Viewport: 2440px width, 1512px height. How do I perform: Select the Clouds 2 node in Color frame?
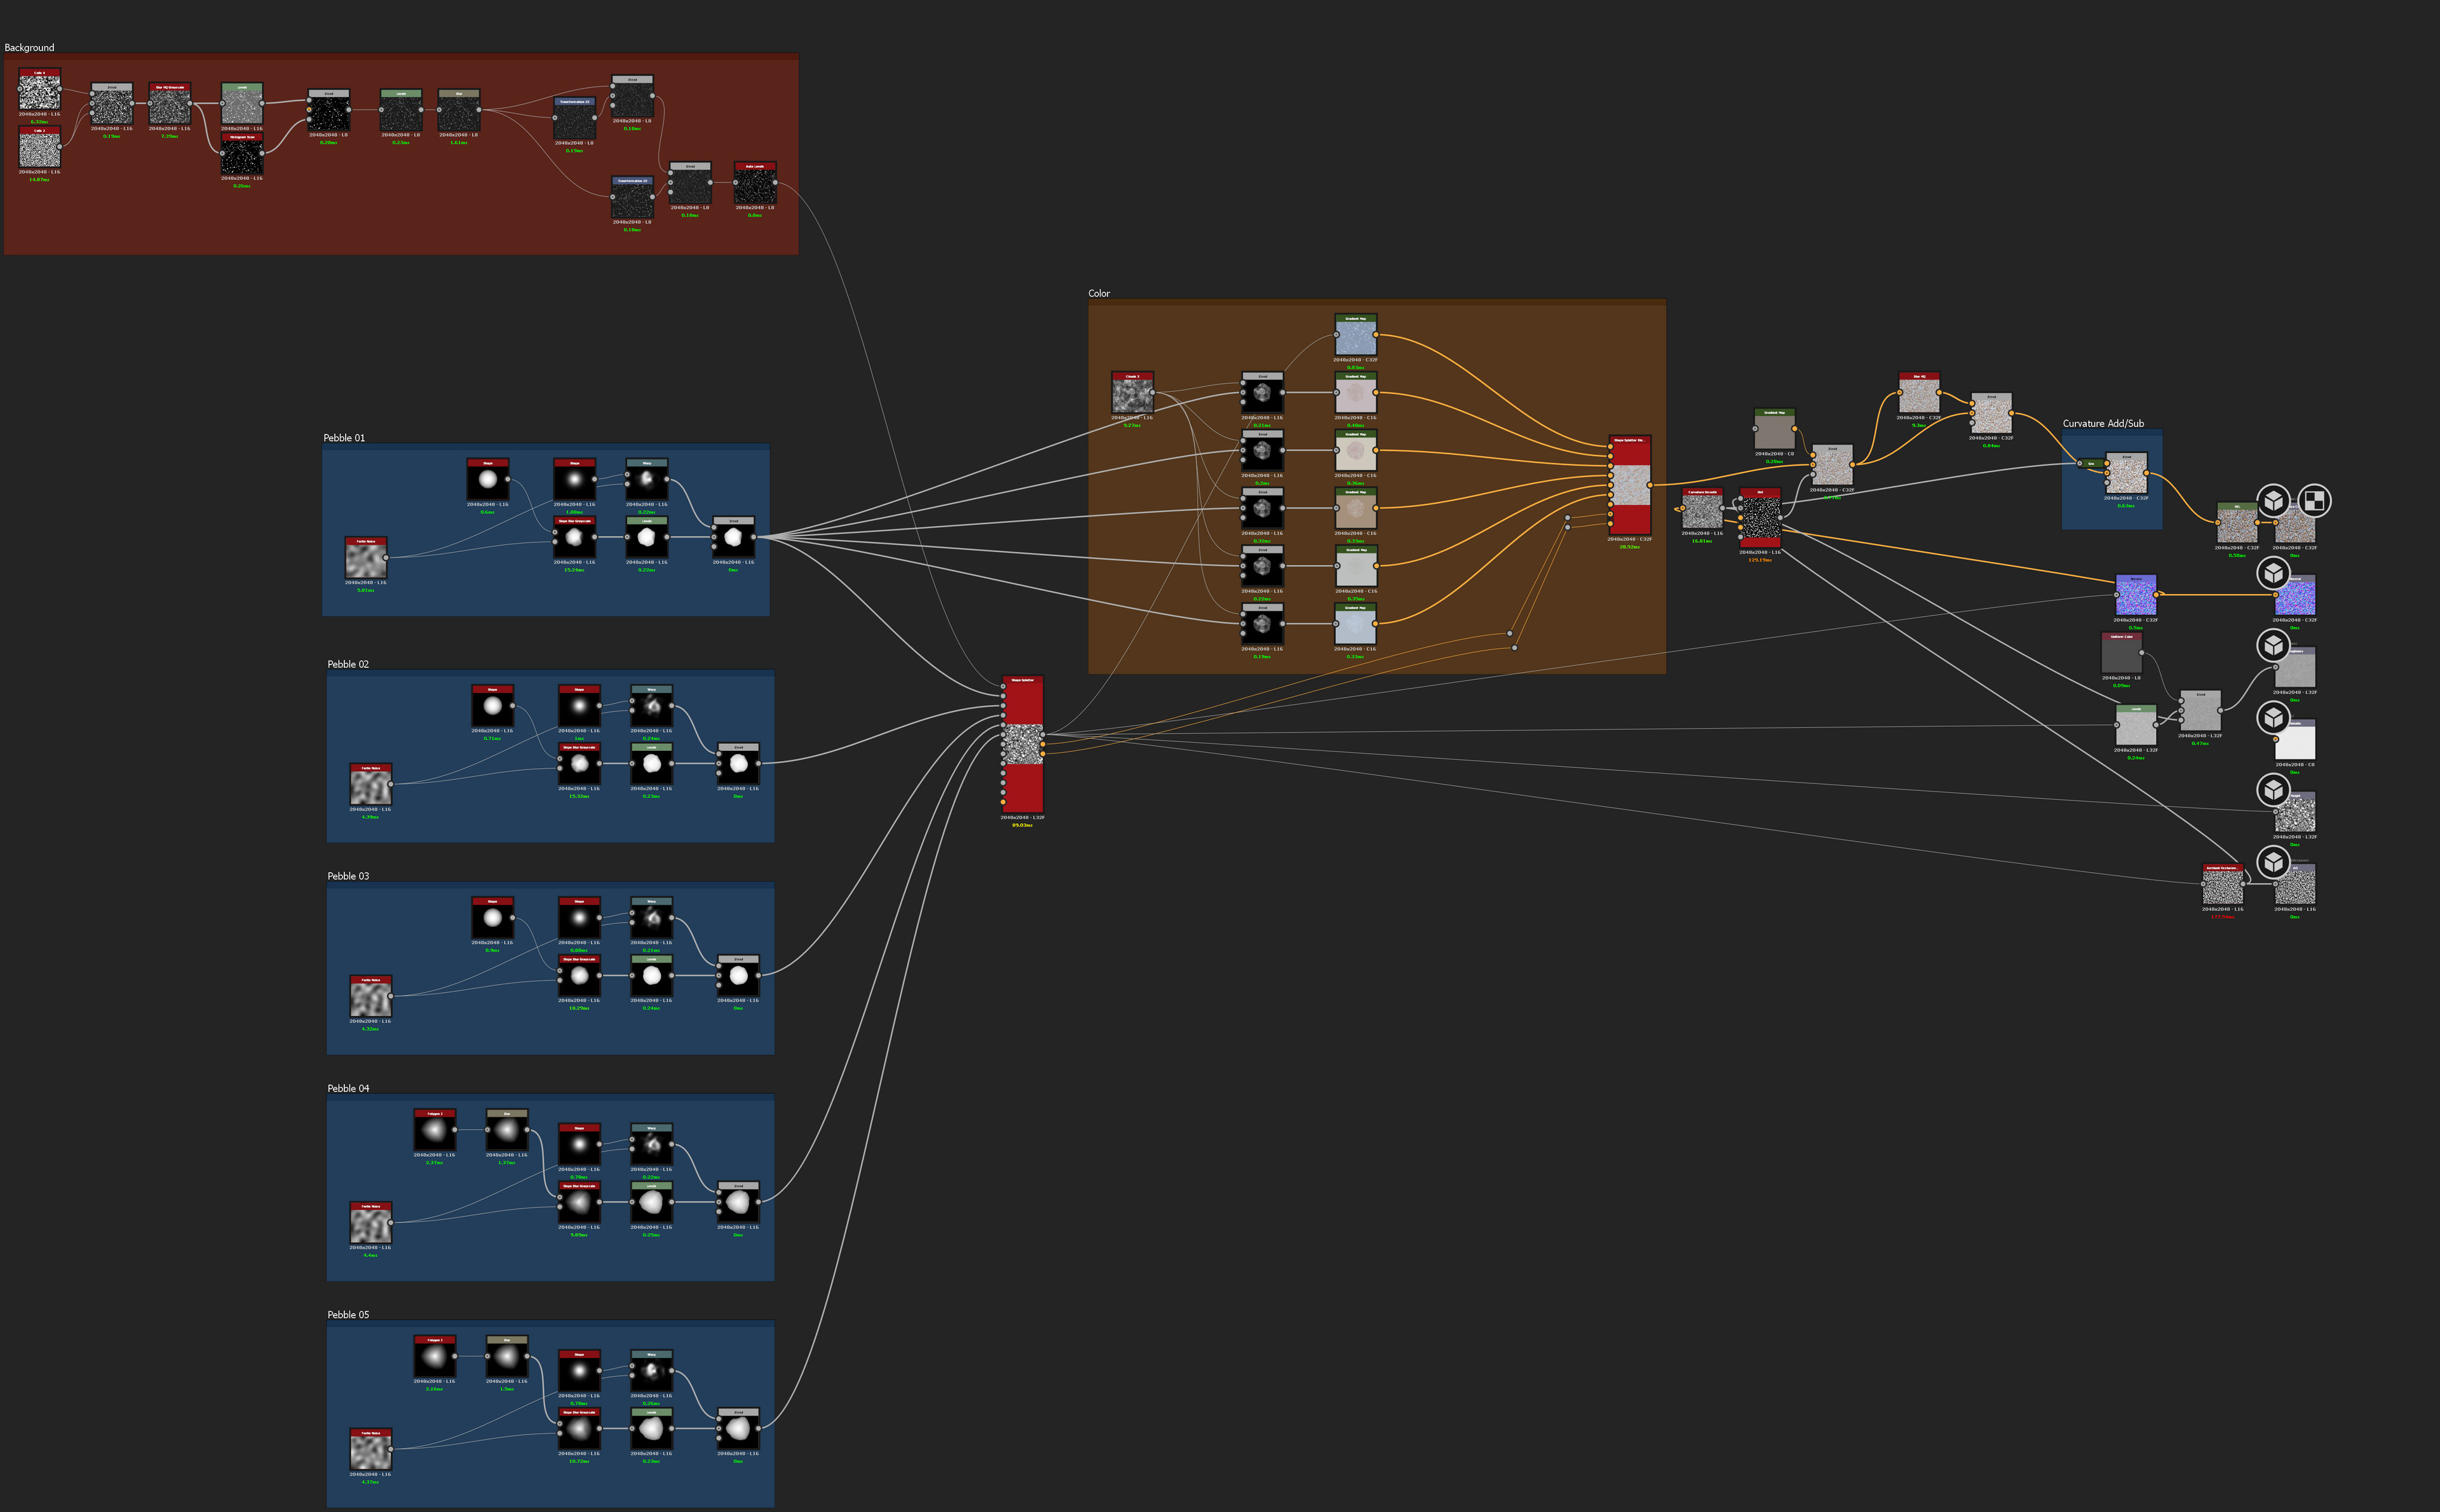coord(1132,393)
